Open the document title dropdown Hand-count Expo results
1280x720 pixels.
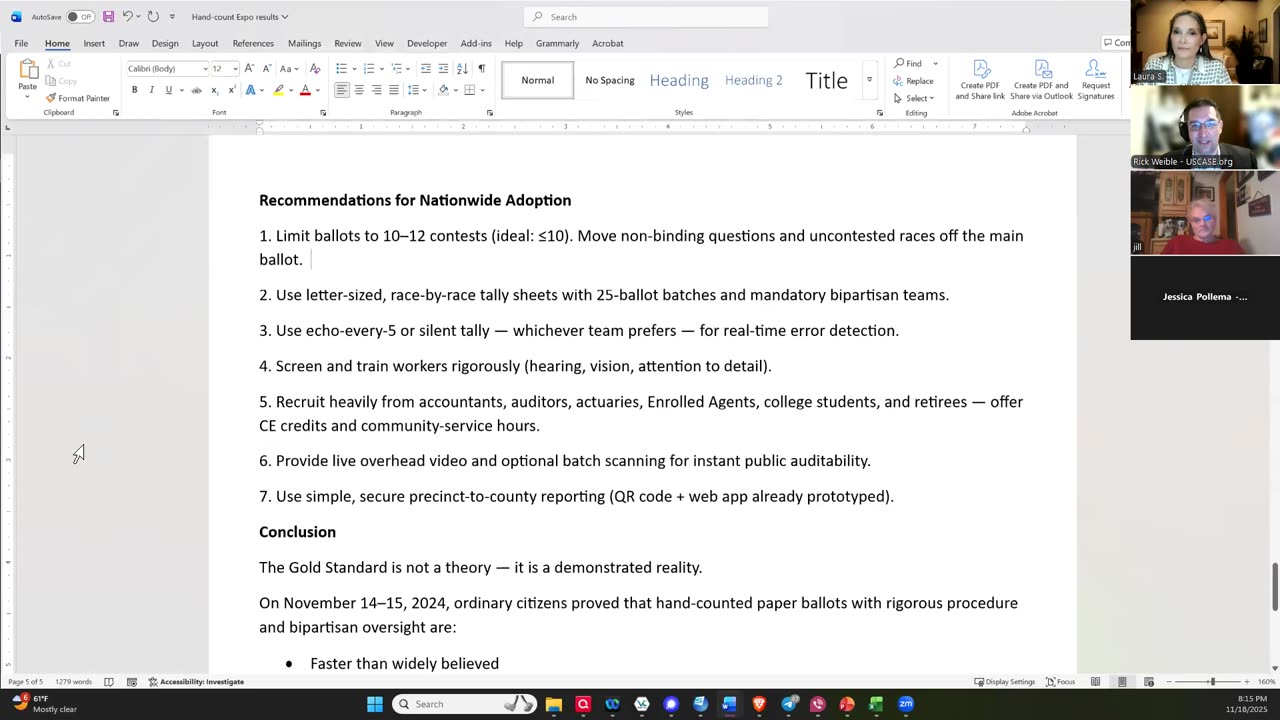(x=239, y=16)
